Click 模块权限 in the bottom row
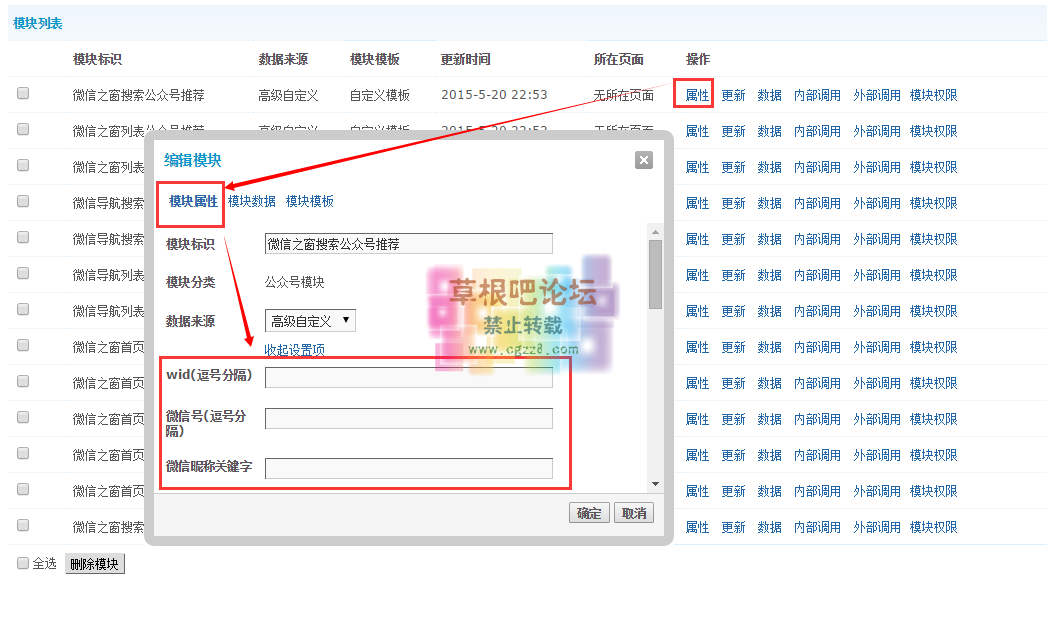Viewport: 1047px width, 631px height. pos(933,527)
